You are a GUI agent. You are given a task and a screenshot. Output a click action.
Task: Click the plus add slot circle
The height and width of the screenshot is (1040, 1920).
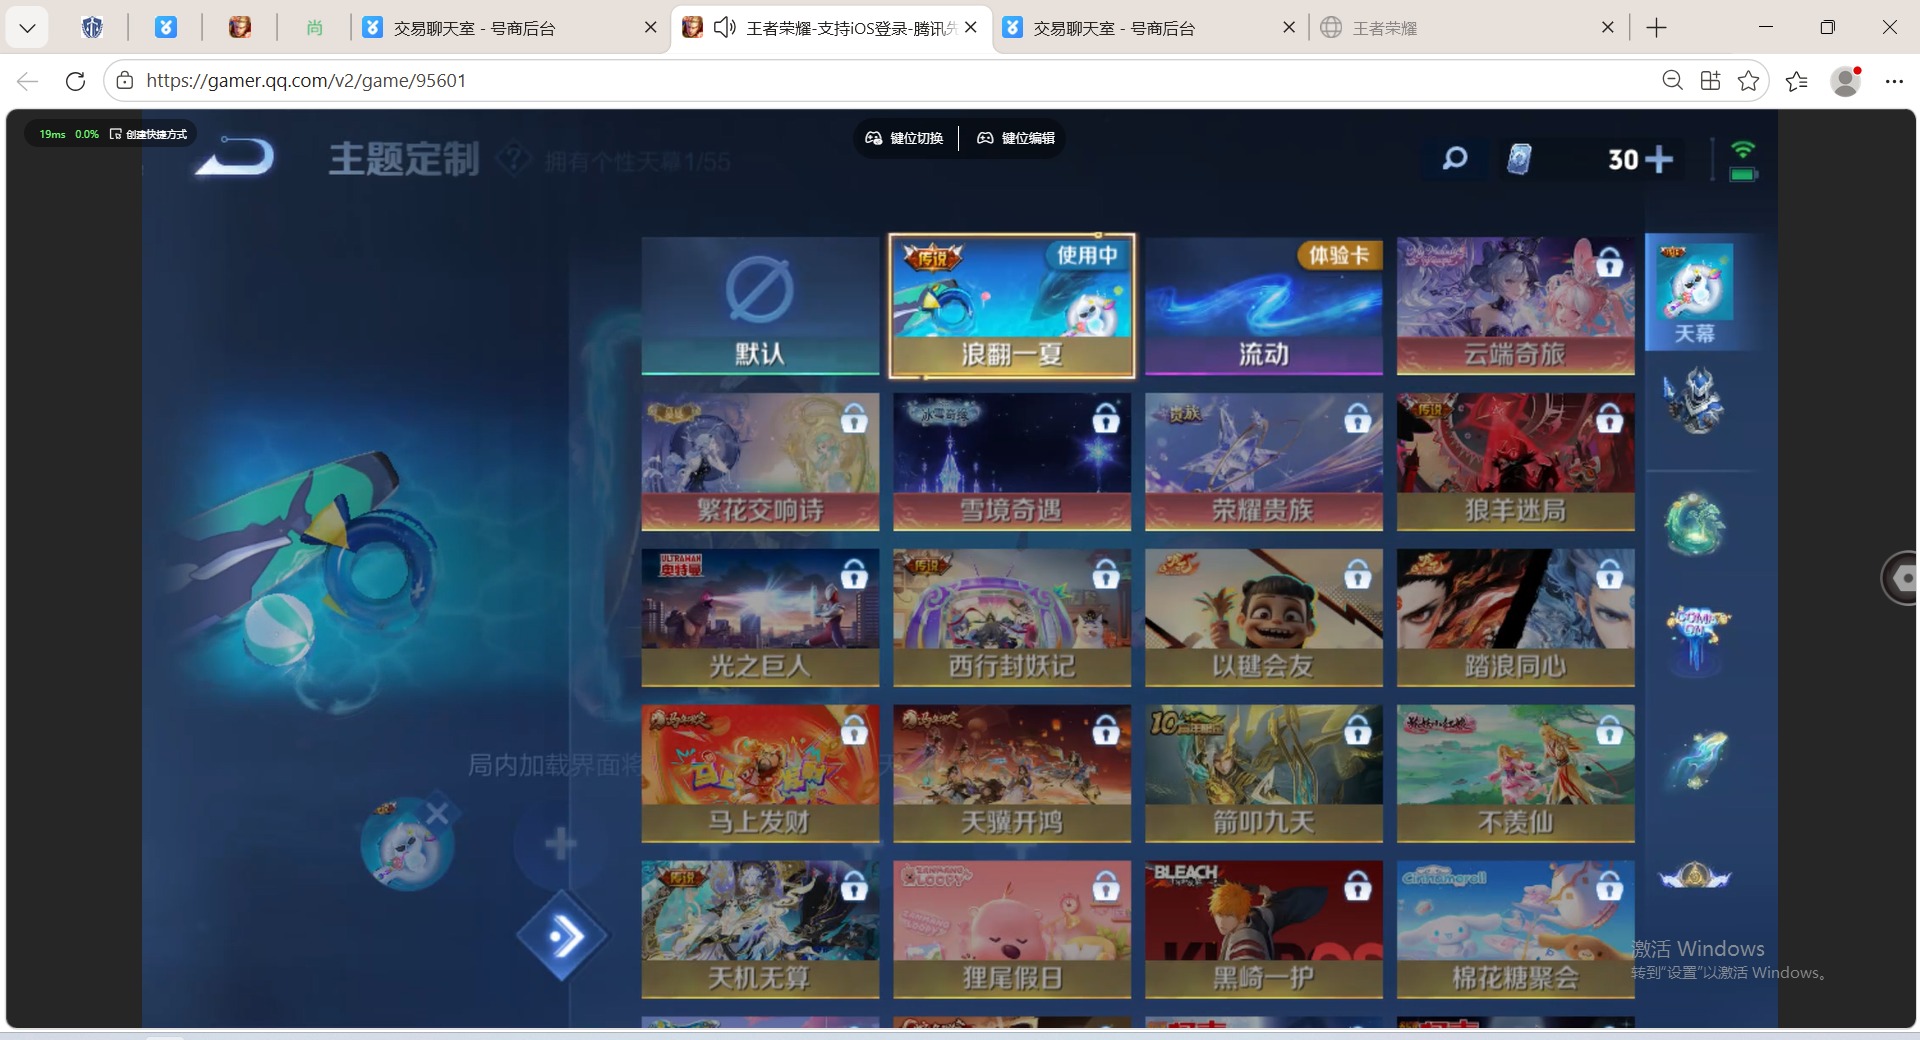(560, 844)
